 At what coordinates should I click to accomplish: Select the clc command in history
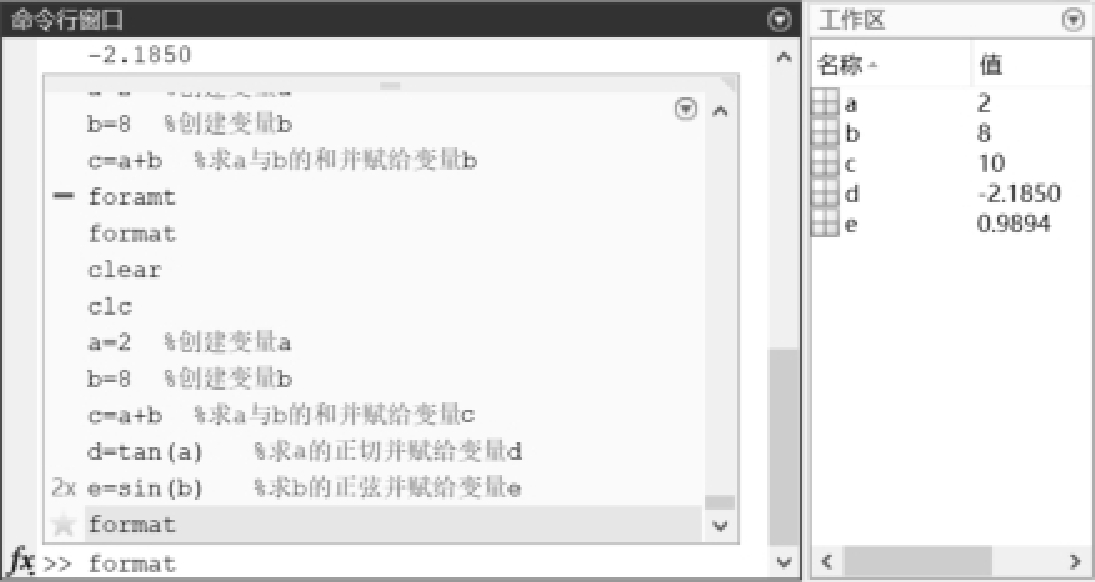click(110, 306)
